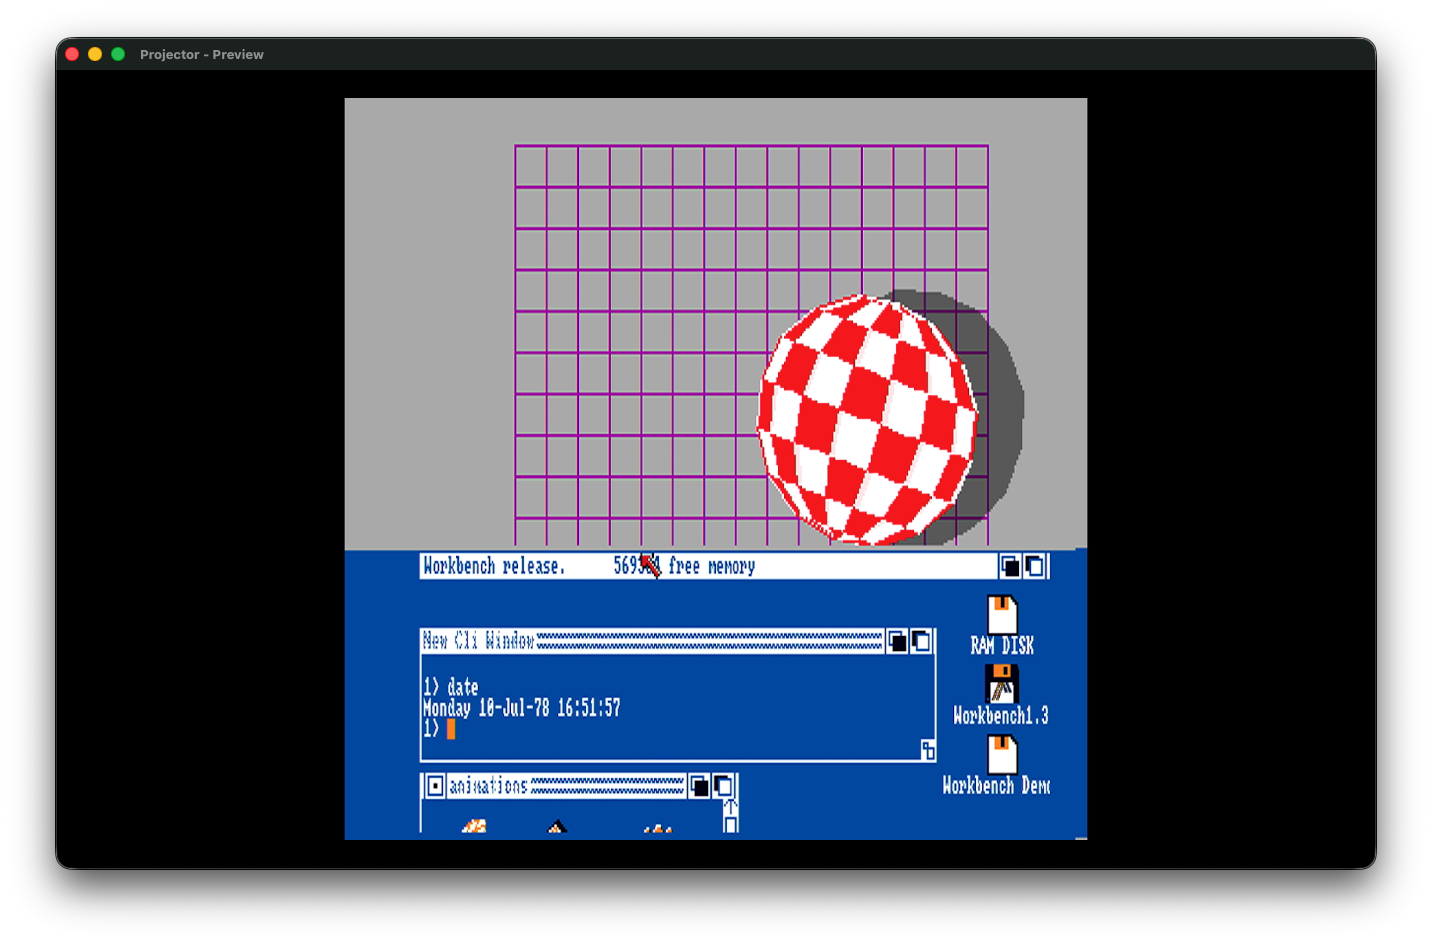Bring the New Cli Window to front

921,641
